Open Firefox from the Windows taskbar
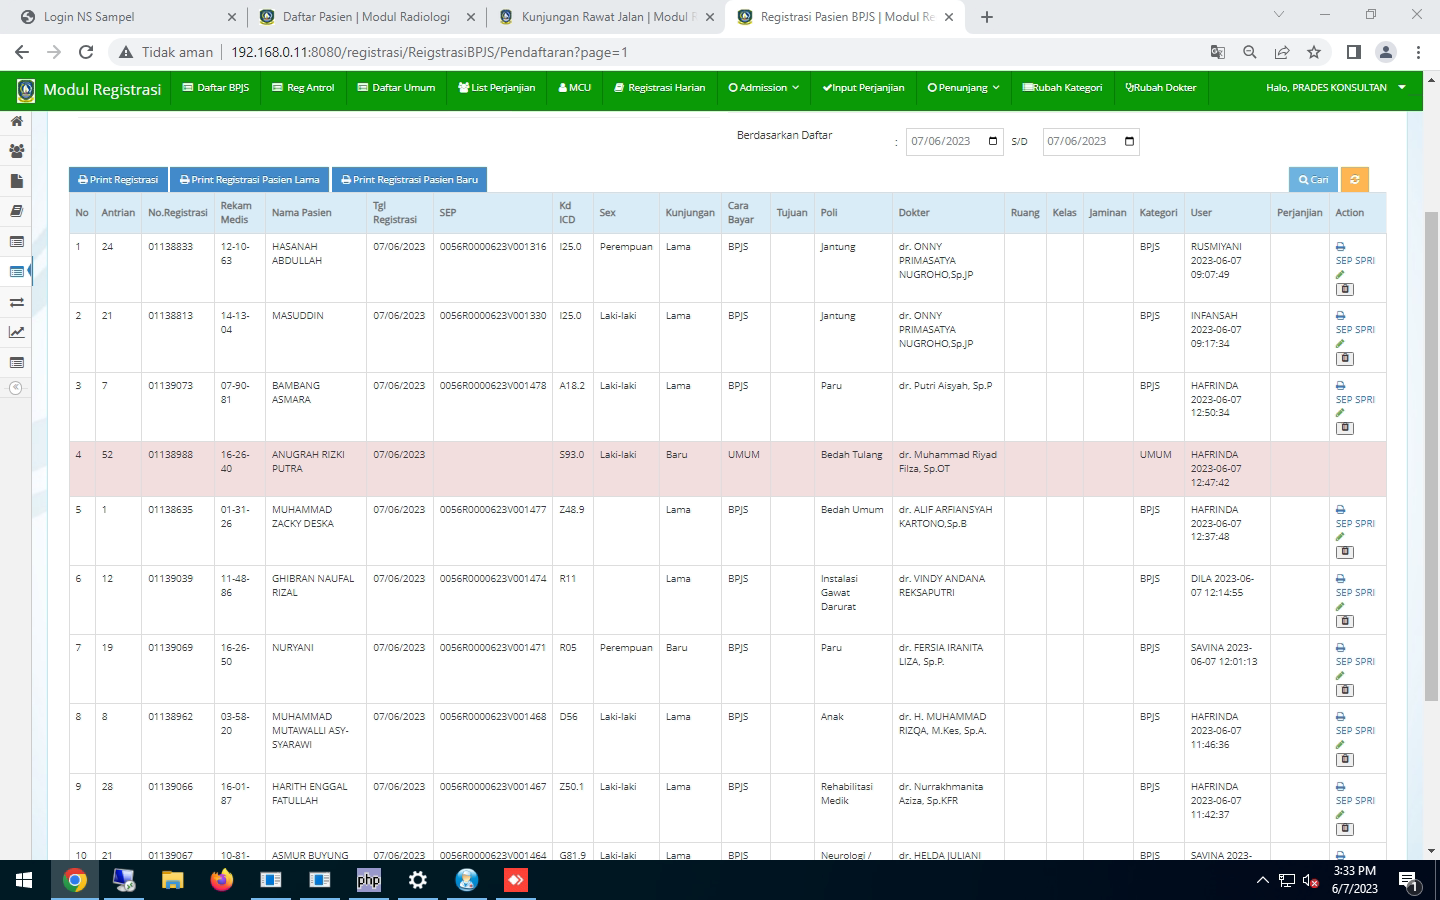 [x=221, y=880]
